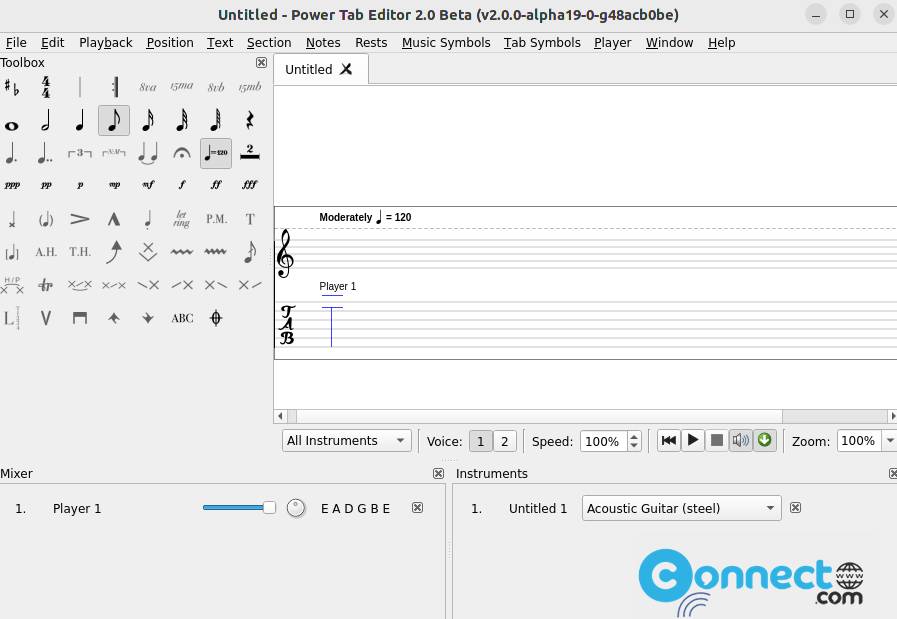This screenshot has height=619, width=897.
Task: Apply tapped harmonic T.H.
Action: point(80,252)
